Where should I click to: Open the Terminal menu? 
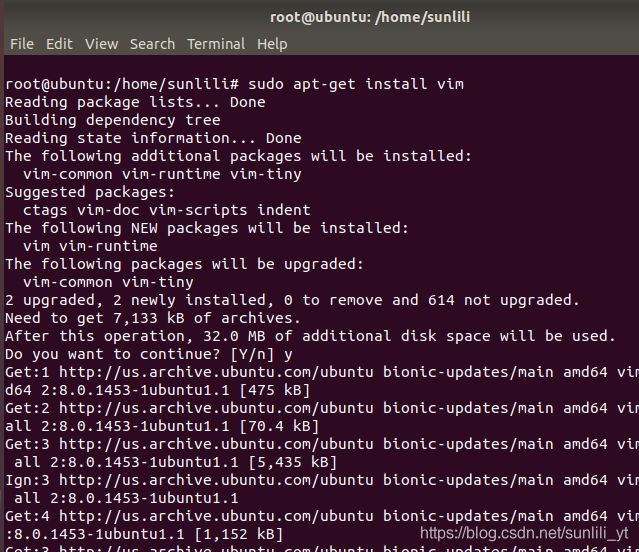(216, 44)
